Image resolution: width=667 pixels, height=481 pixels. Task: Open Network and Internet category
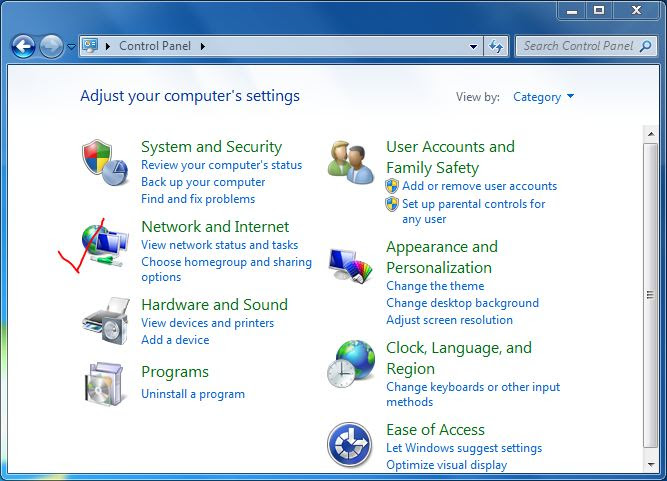[215, 227]
